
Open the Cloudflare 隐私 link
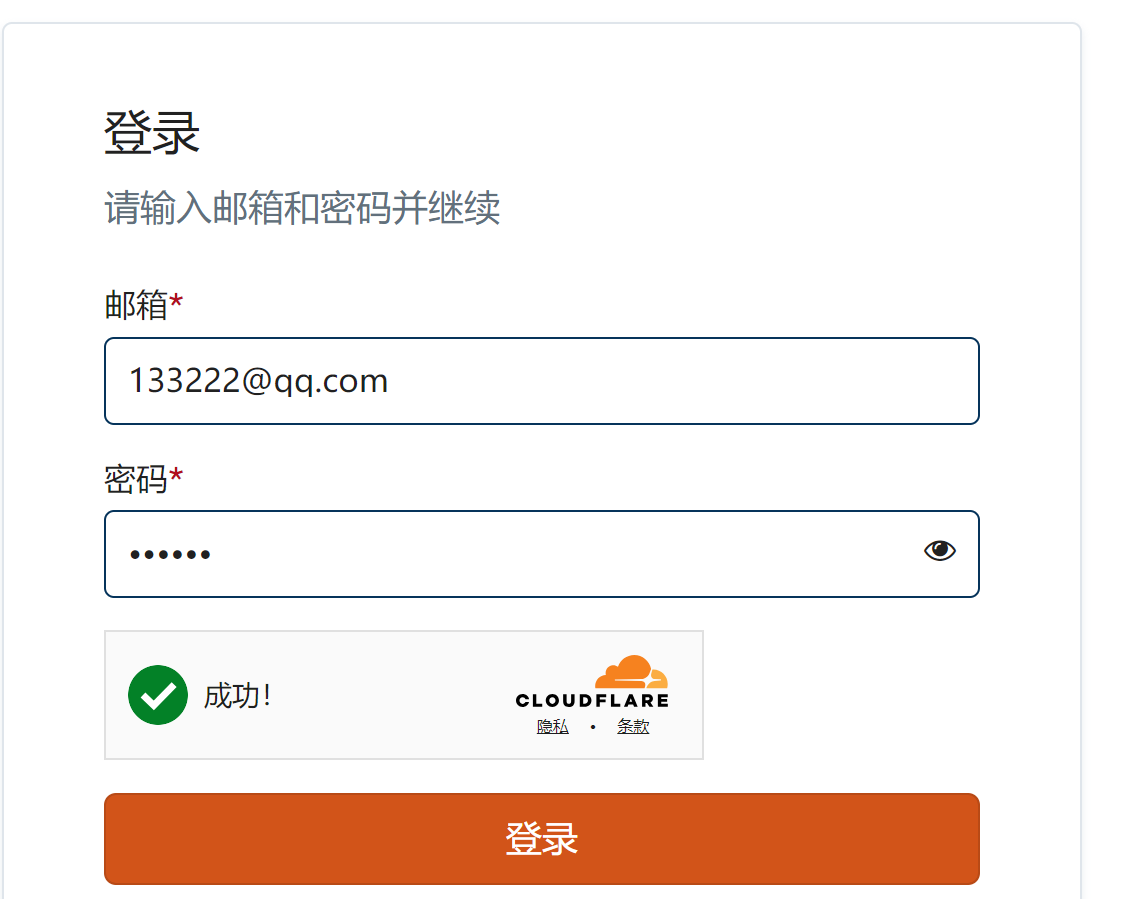coord(552,727)
